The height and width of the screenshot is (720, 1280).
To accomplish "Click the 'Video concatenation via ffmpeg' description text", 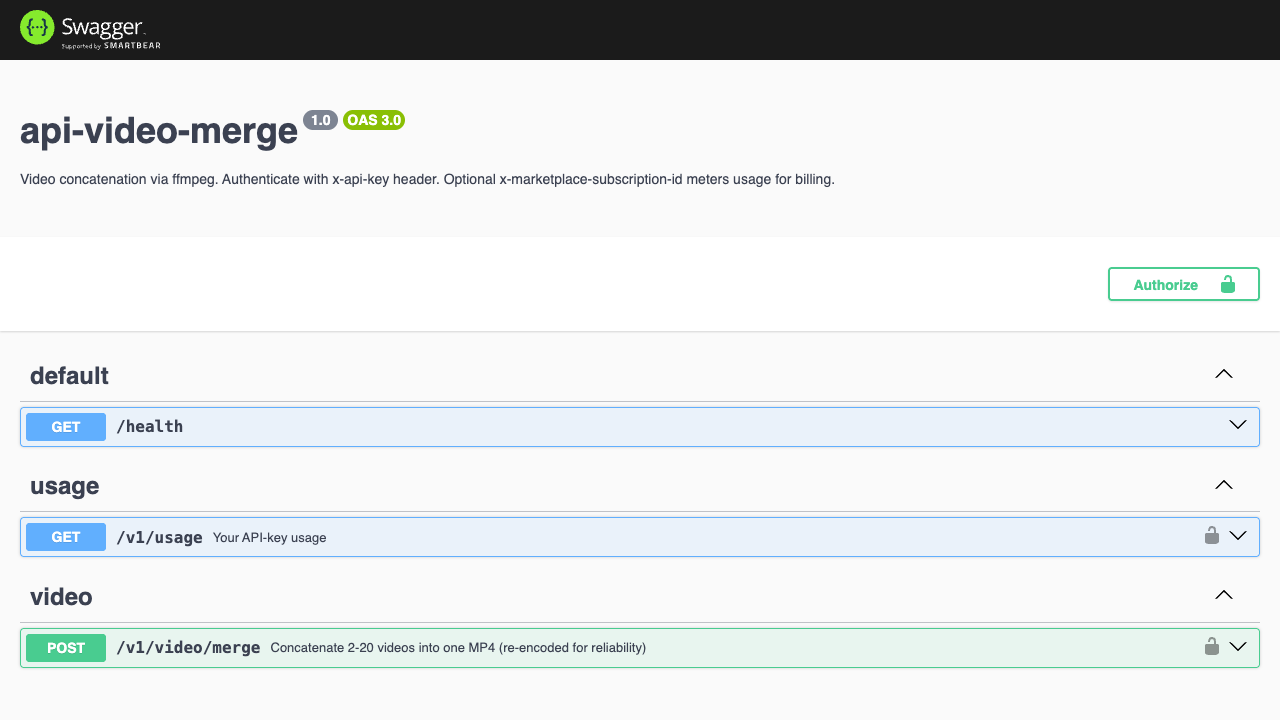I will (x=427, y=180).
